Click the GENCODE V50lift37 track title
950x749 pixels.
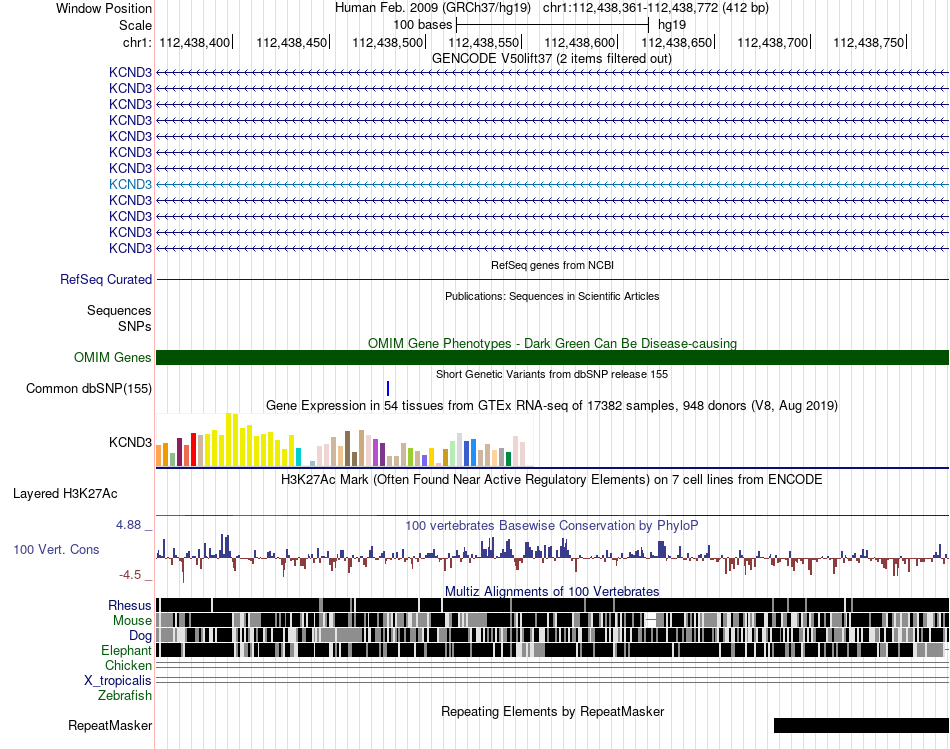[x=552, y=59]
